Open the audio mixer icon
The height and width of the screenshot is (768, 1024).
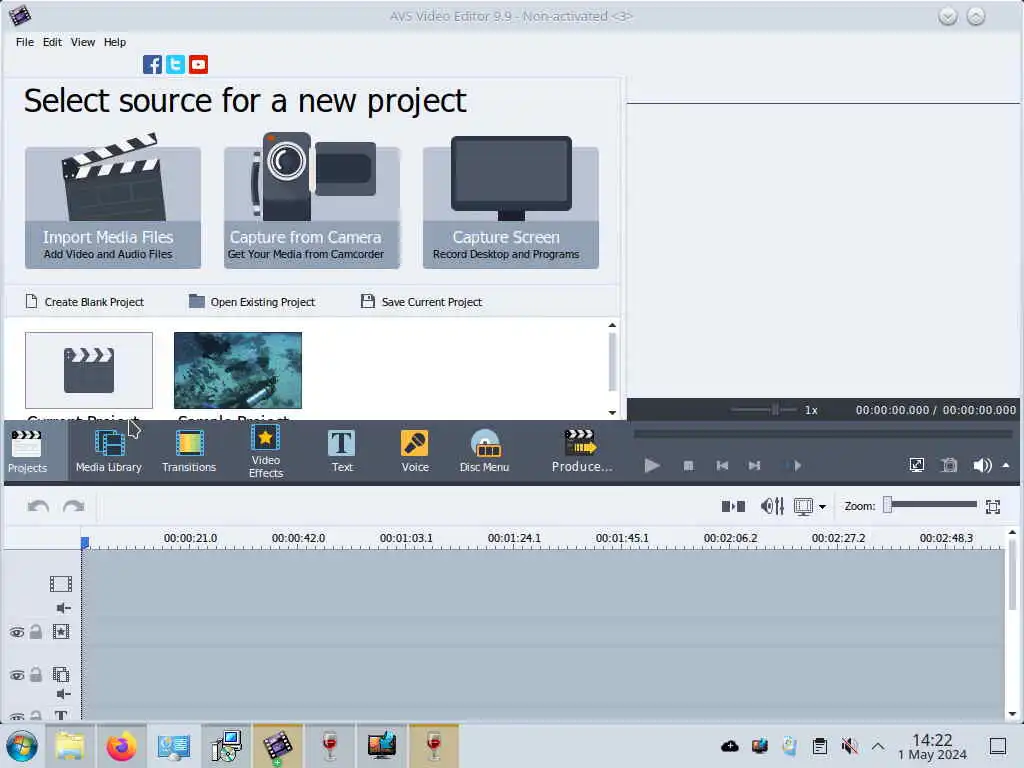coord(772,507)
